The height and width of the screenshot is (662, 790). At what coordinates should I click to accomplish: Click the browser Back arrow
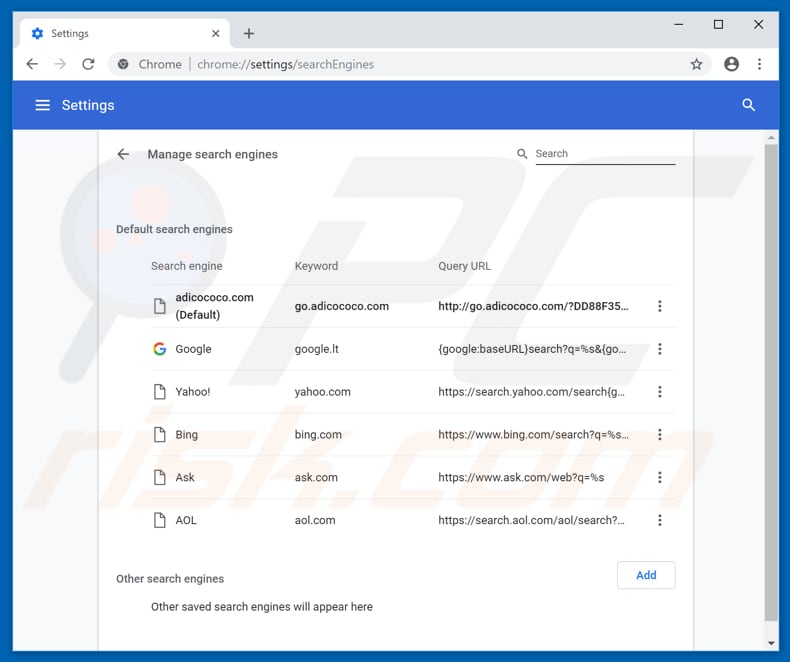pyautogui.click(x=32, y=64)
